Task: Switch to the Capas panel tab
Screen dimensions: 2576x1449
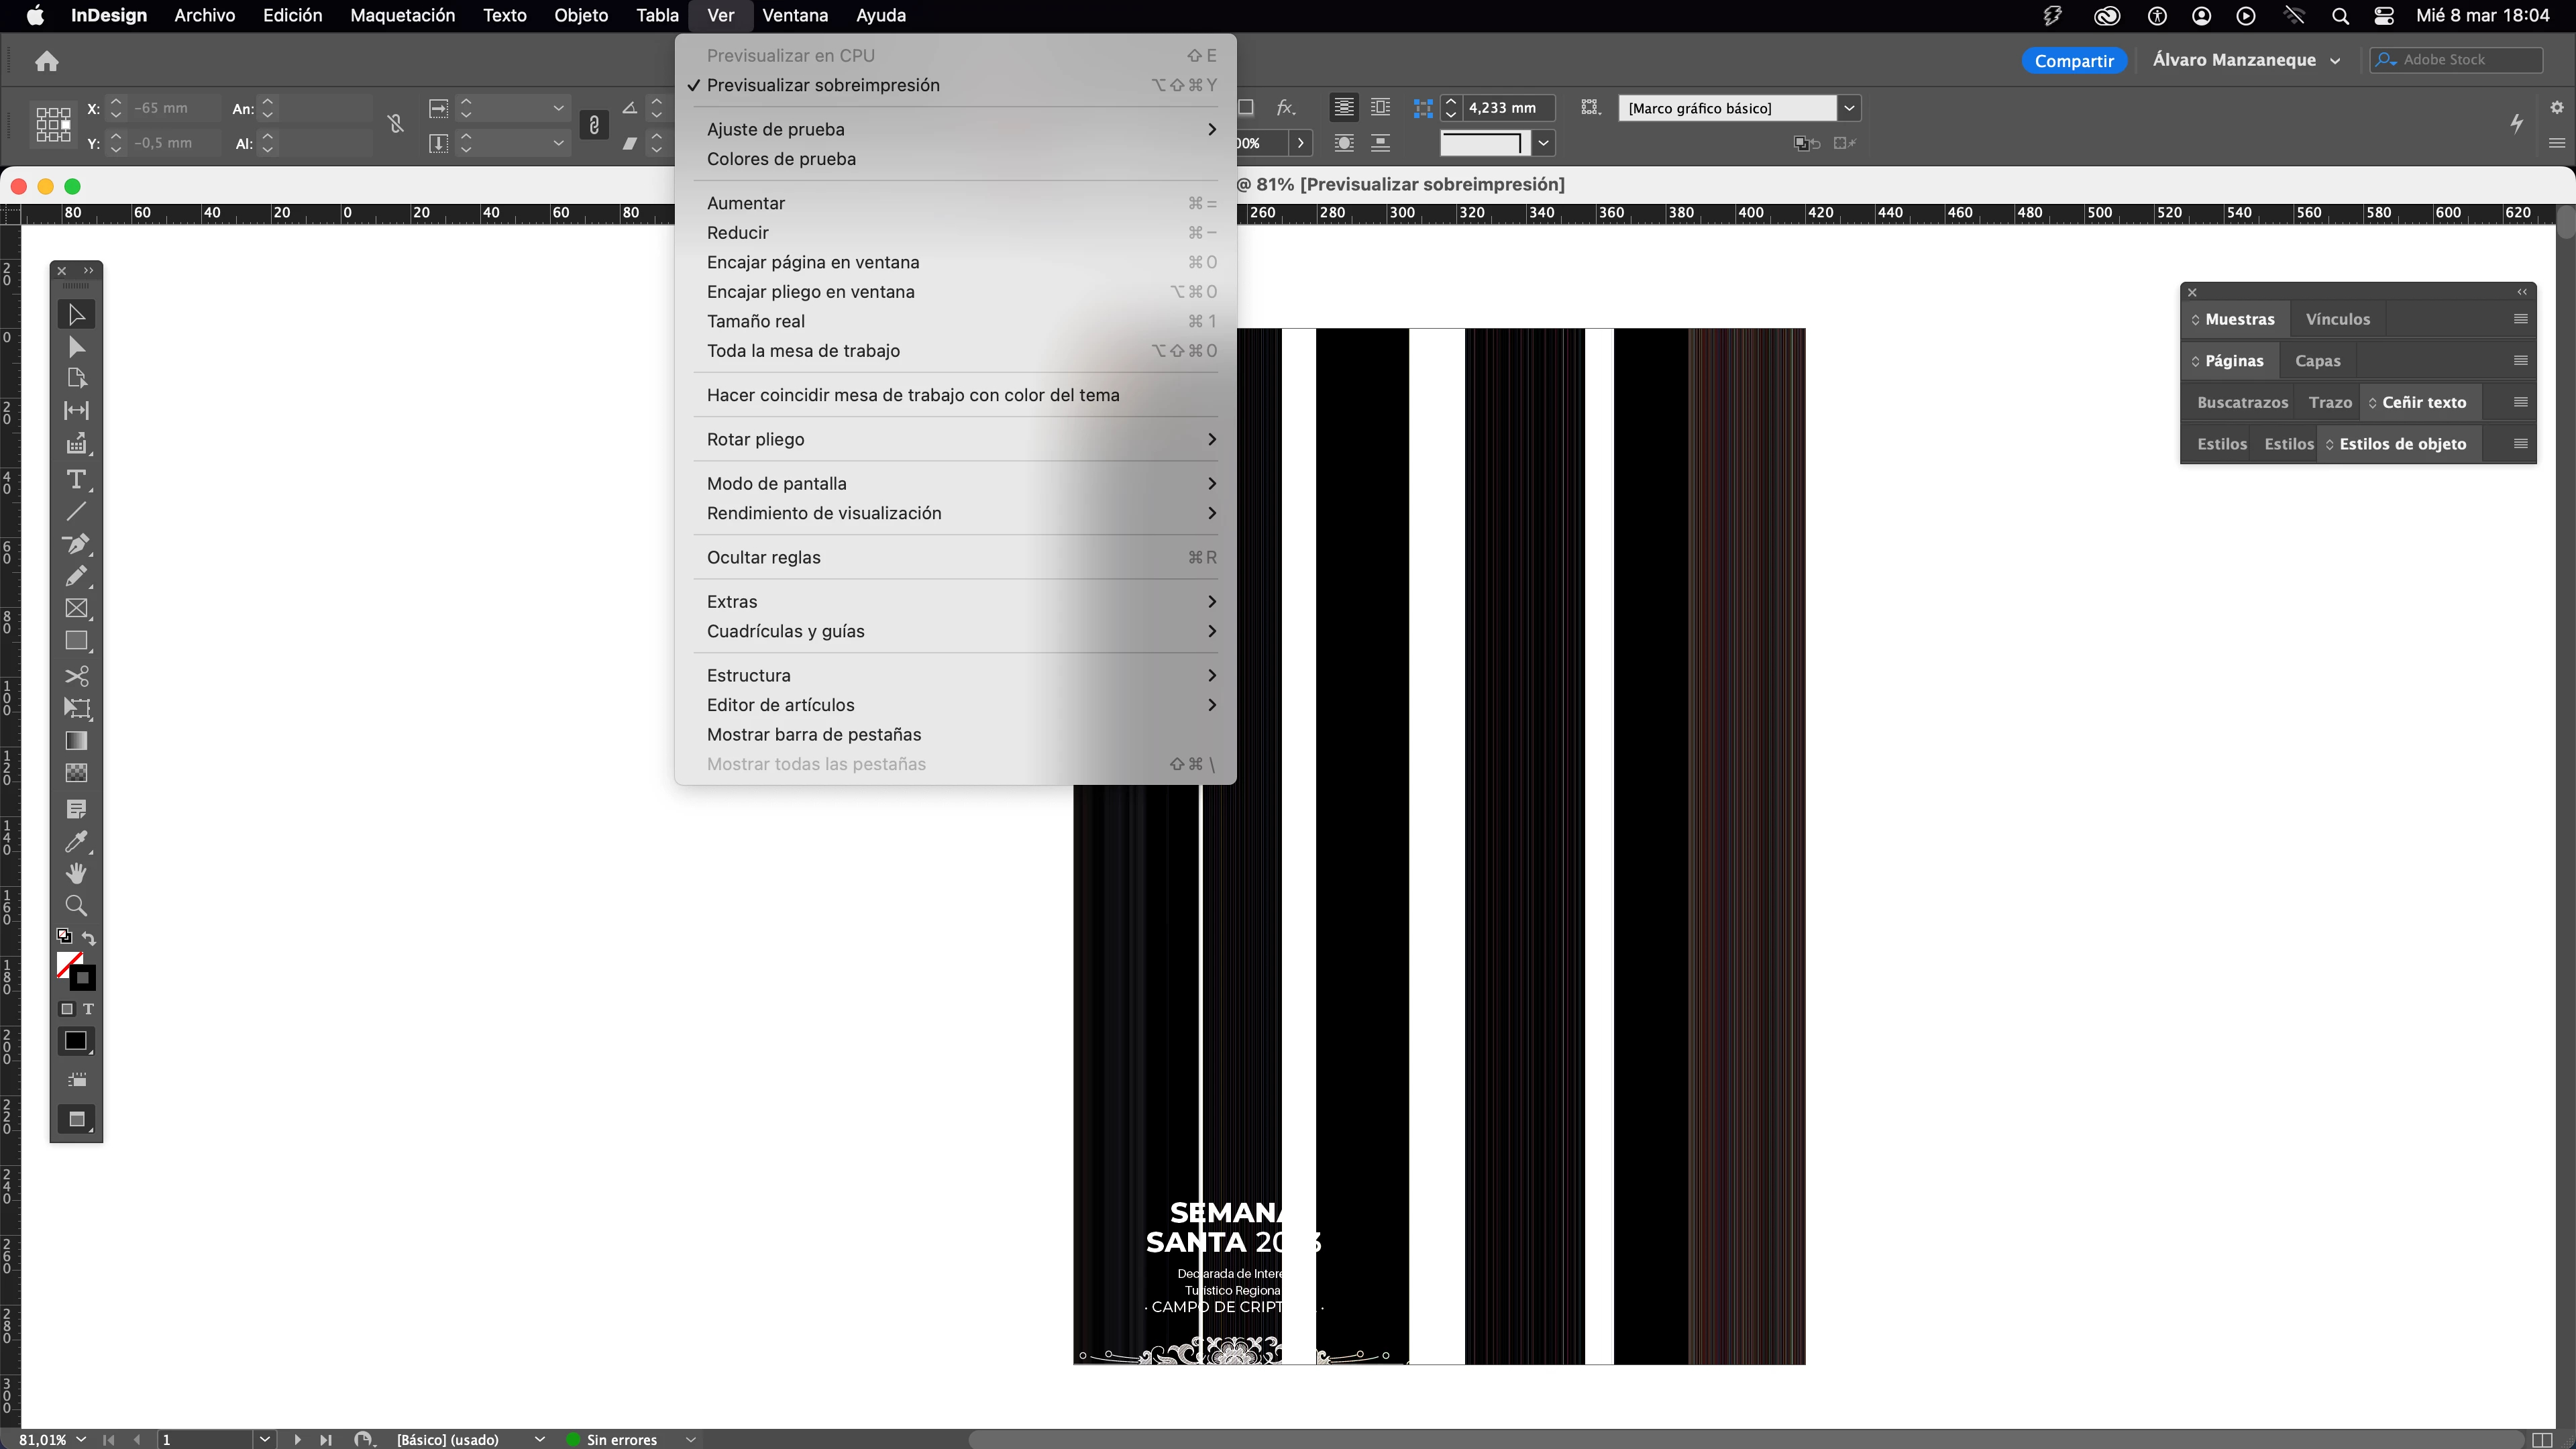Action: (x=2317, y=361)
